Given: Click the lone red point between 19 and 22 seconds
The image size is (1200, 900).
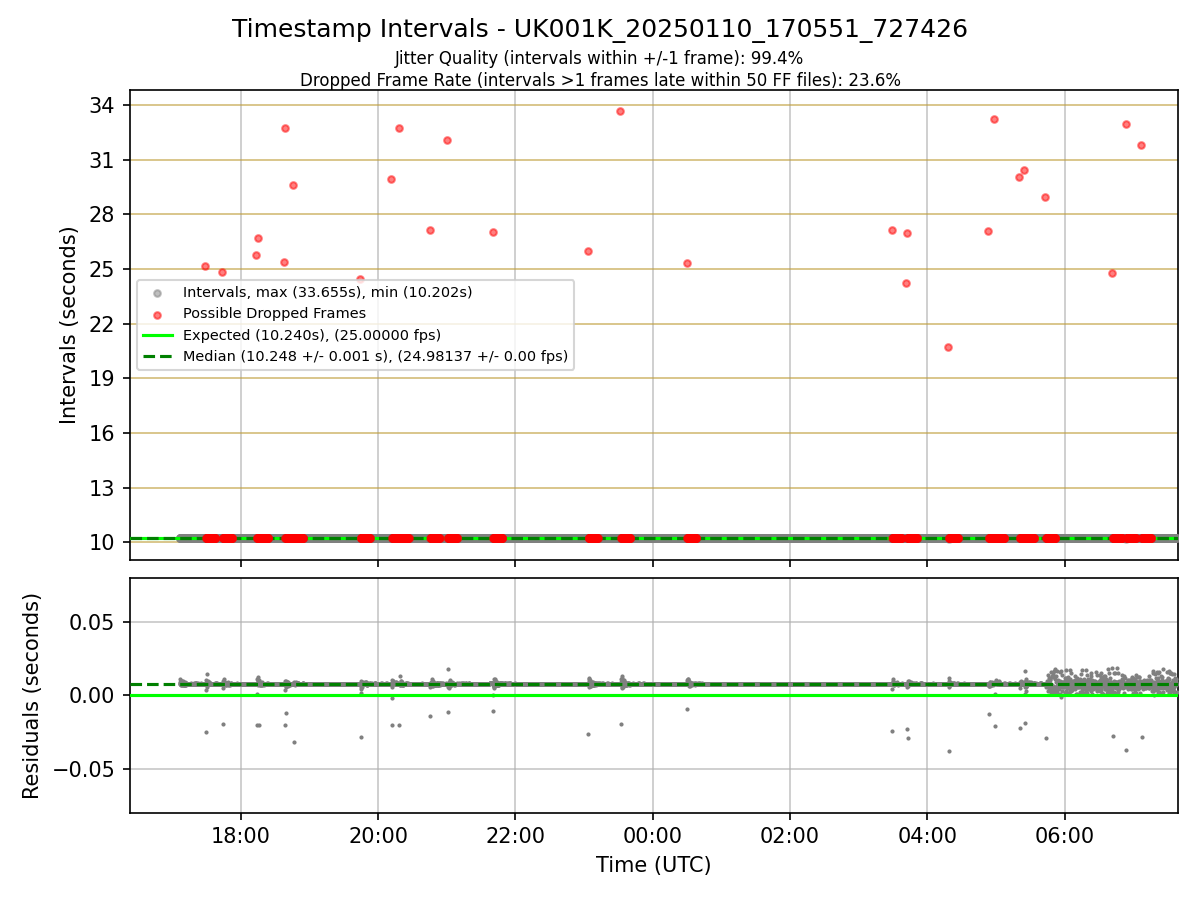Looking at the screenshot, I should coord(948,347).
